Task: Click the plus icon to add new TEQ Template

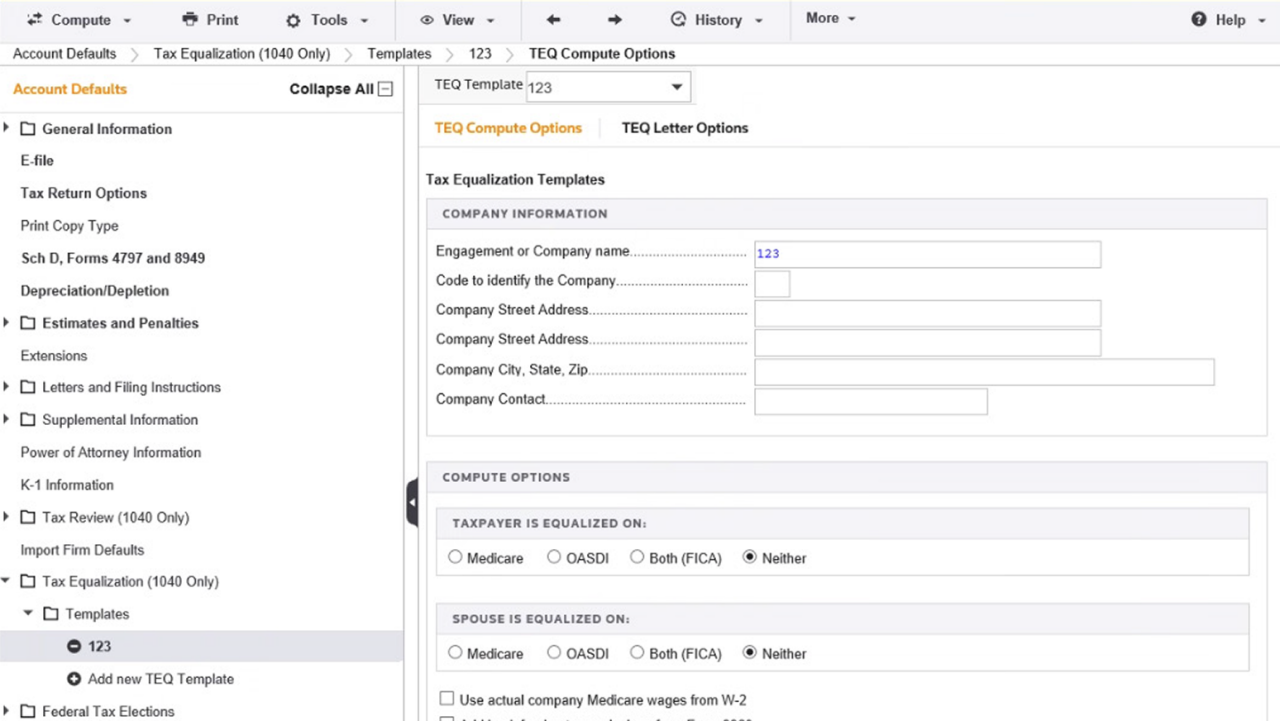Action: pos(74,679)
